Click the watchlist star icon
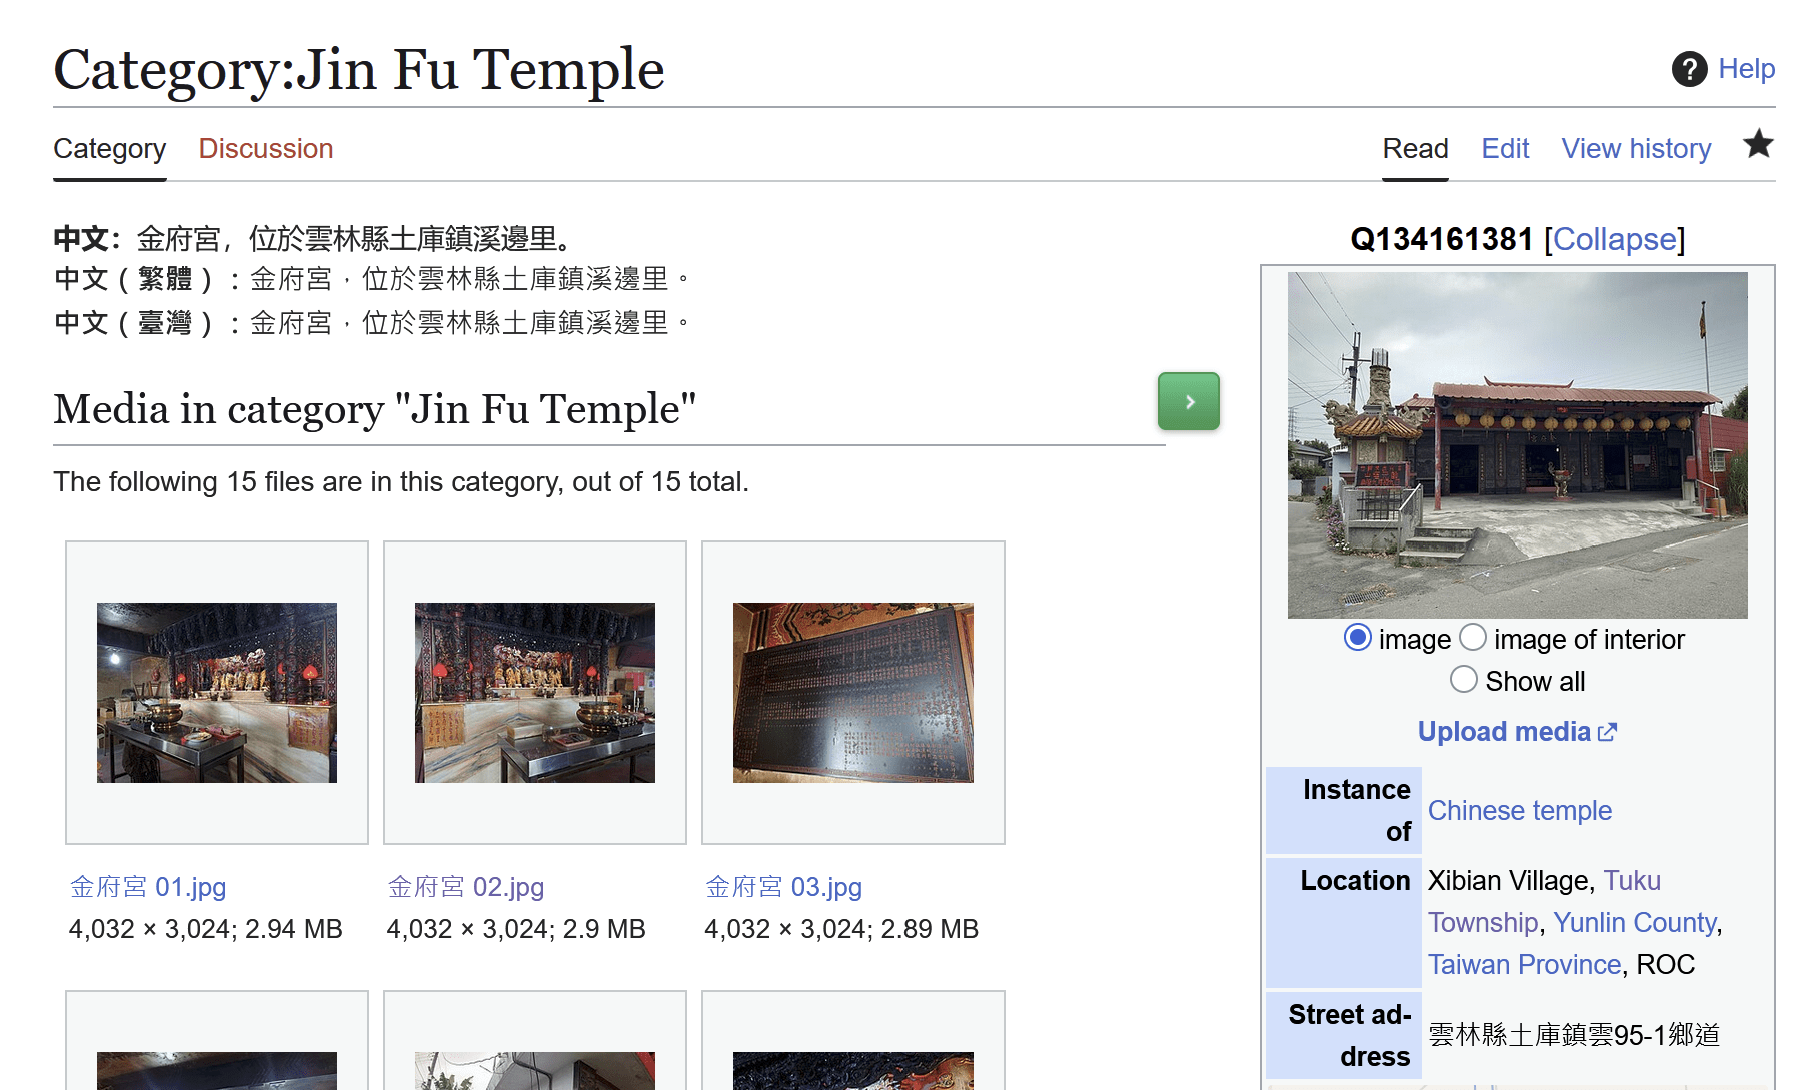The width and height of the screenshot is (1806, 1090). point(1758,145)
